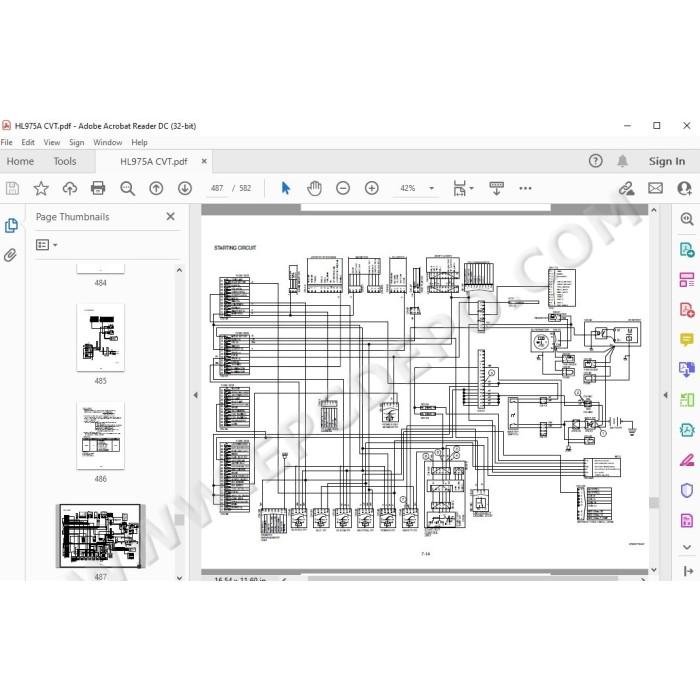This screenshot has width=700, height=700.
Task: Click the document horizontal scrollbar
Action: pos(463,578)
